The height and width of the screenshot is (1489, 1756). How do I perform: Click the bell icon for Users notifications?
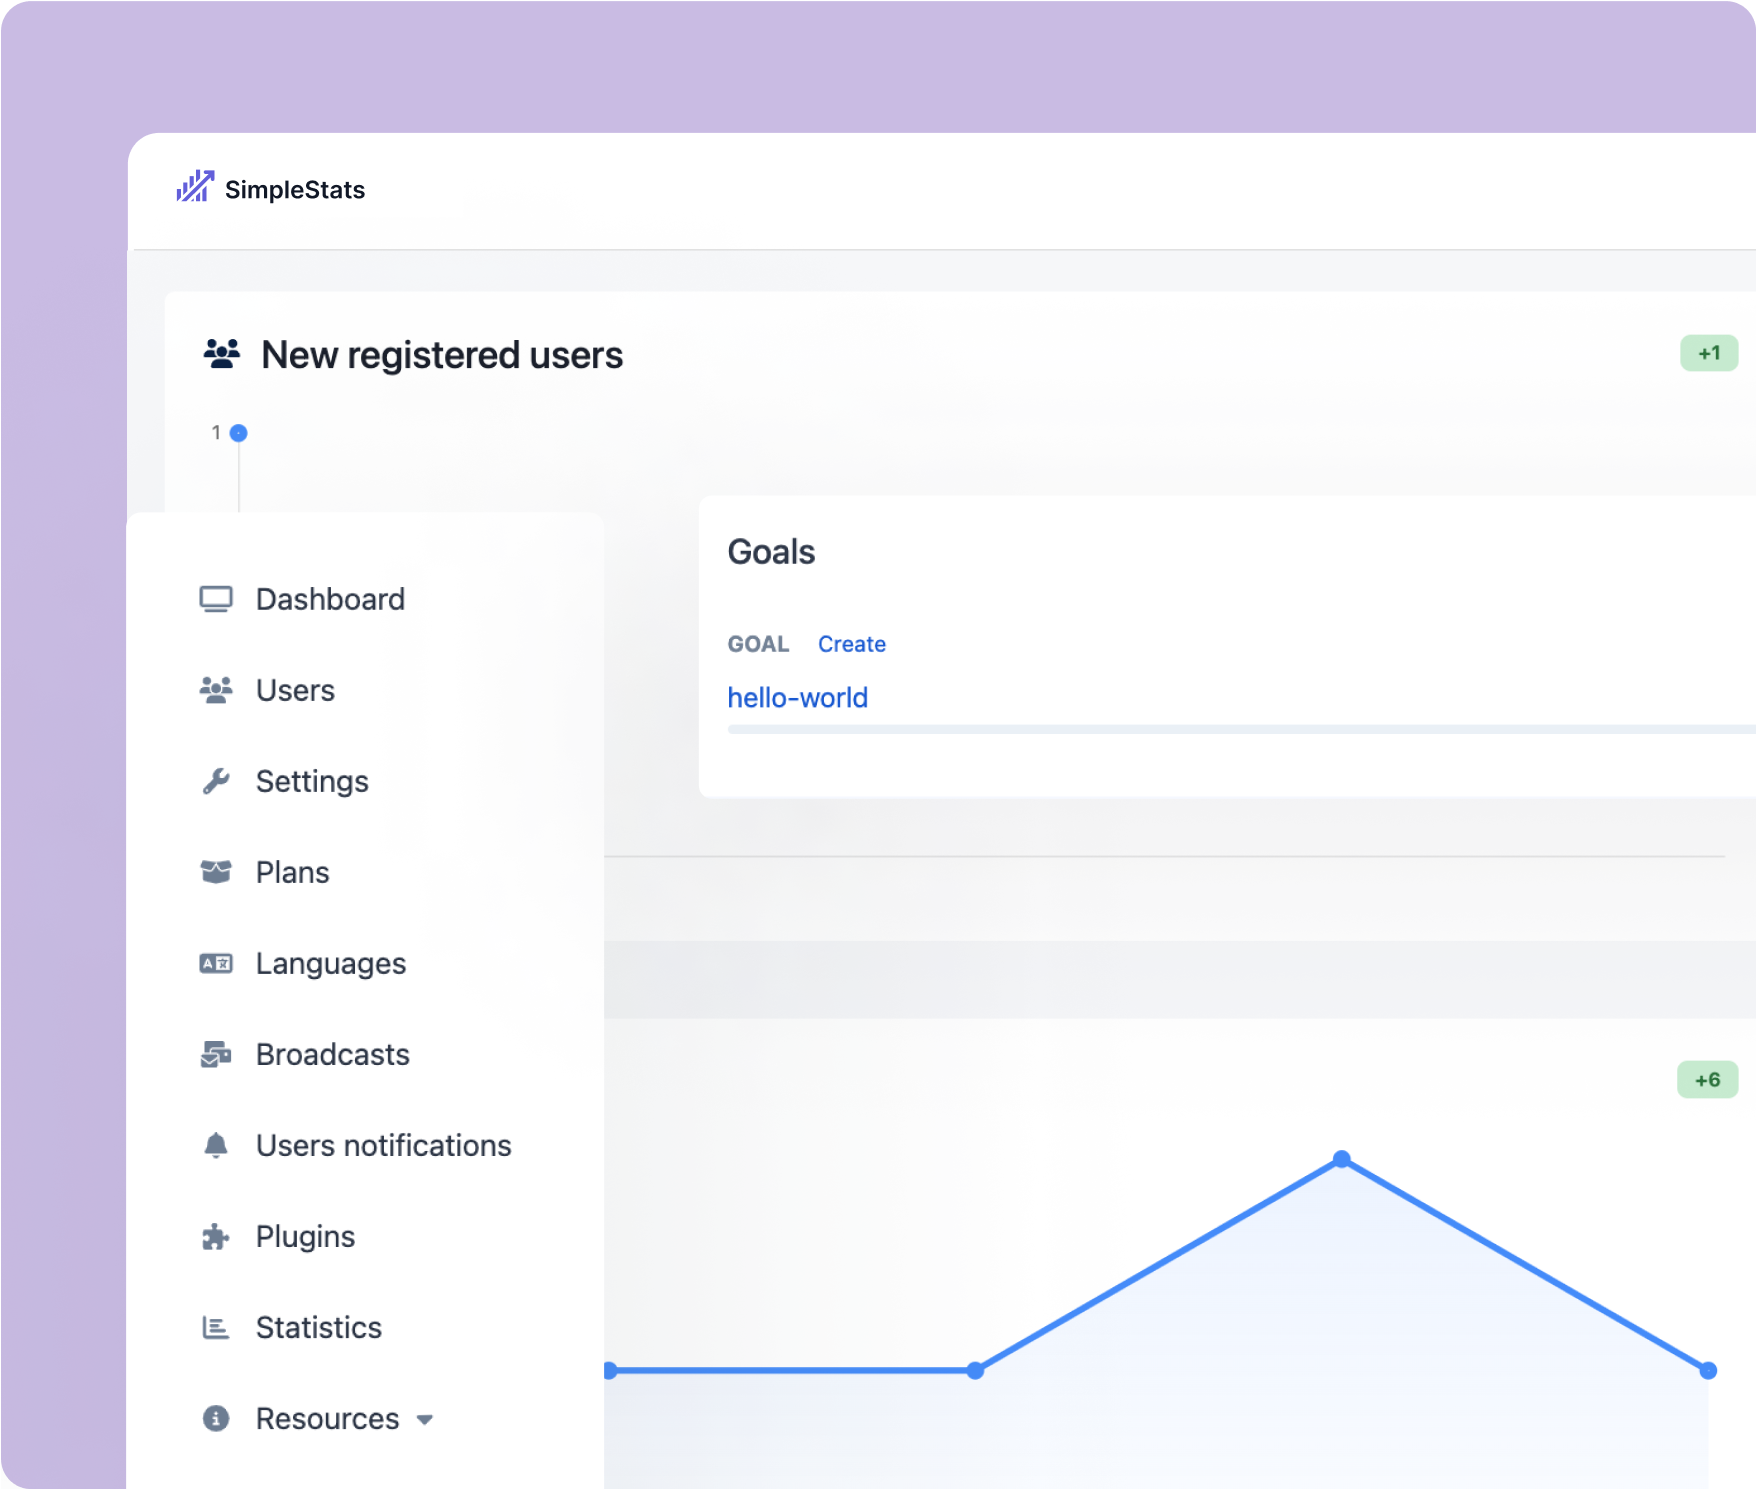(x=216, y=1145)
